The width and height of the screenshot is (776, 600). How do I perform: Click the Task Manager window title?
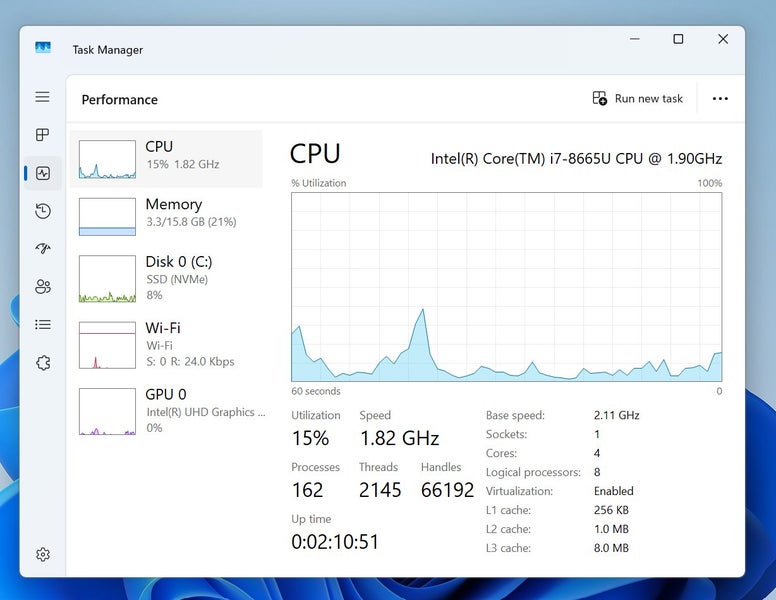pyautogui.click(x=107, y=50)
